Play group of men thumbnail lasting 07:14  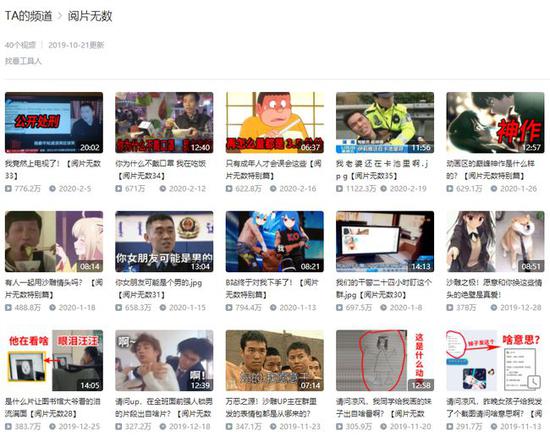(275, 360)
